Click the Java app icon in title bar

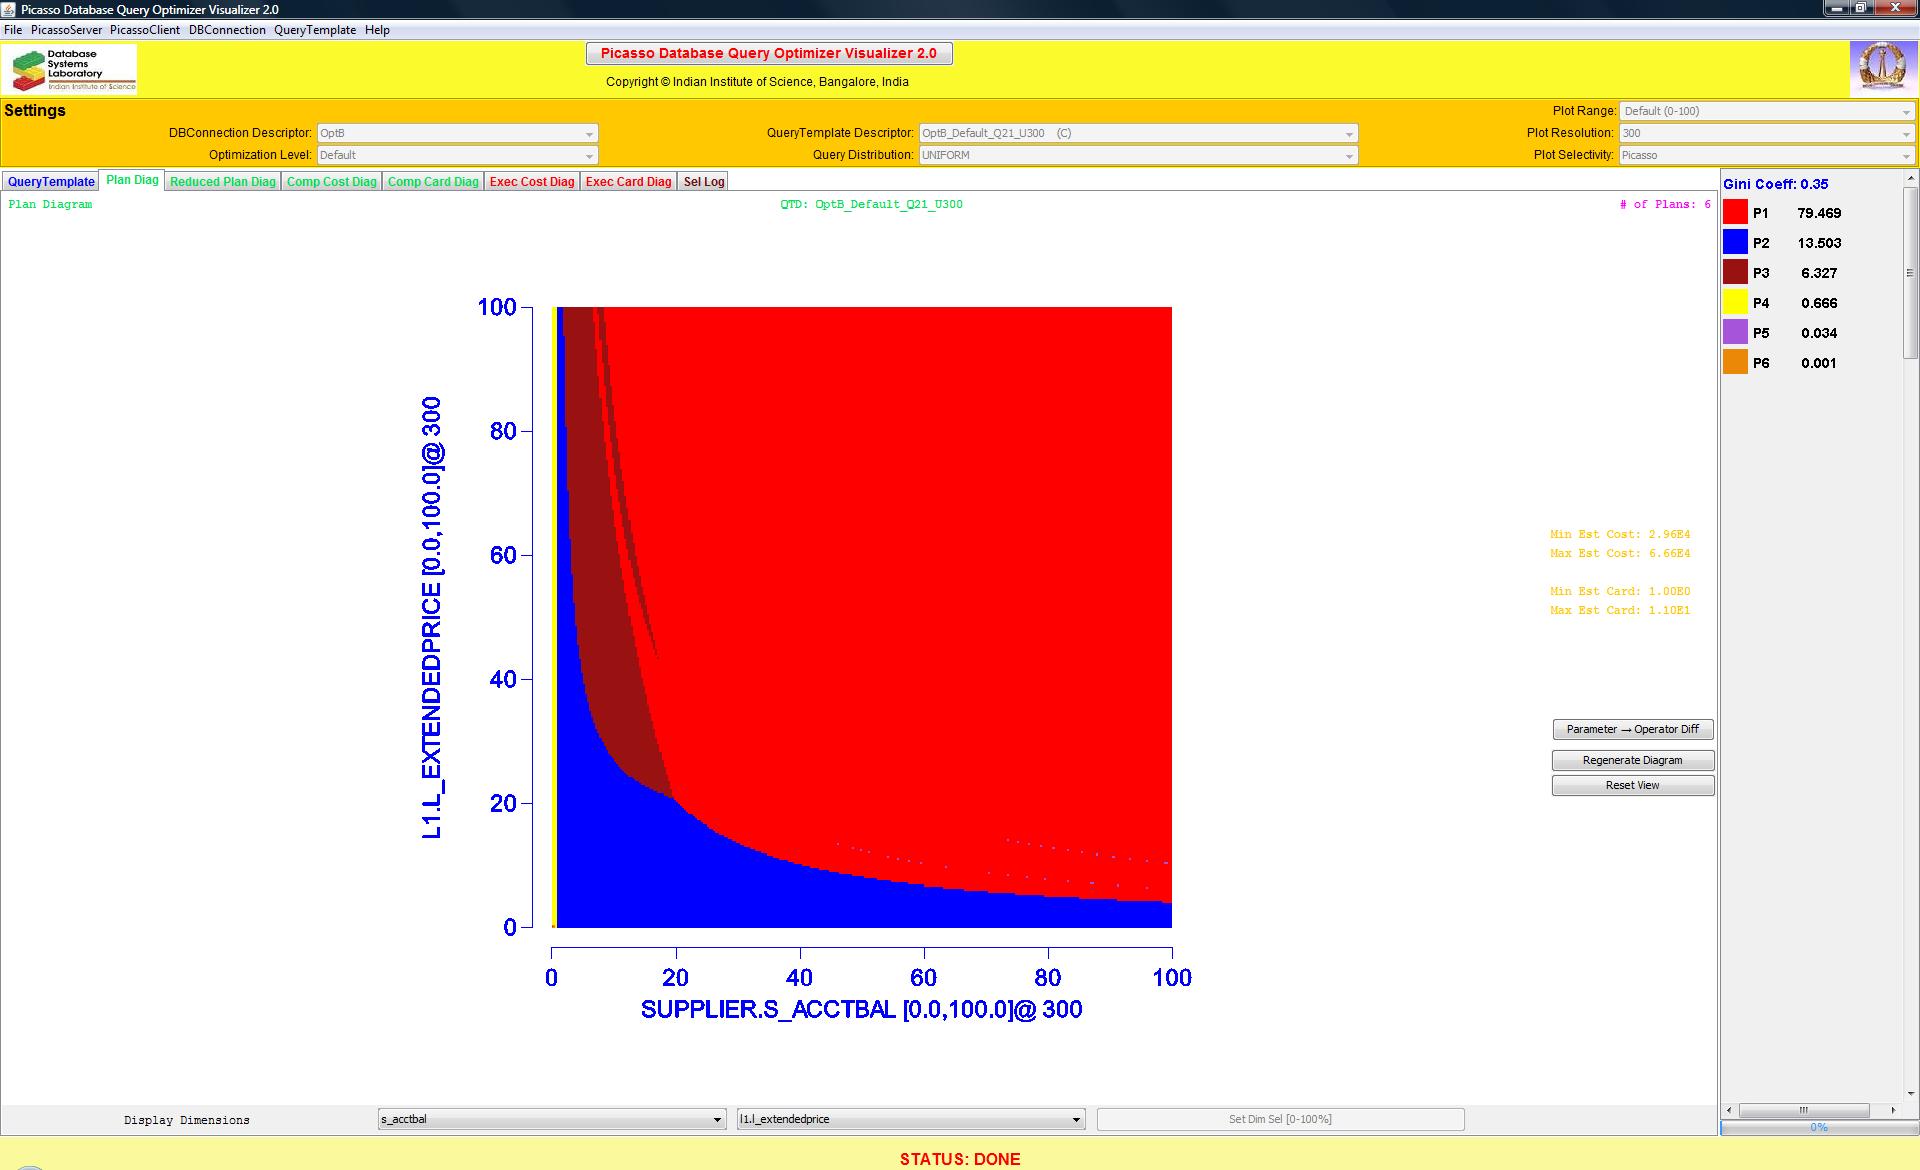click(10, 9)
